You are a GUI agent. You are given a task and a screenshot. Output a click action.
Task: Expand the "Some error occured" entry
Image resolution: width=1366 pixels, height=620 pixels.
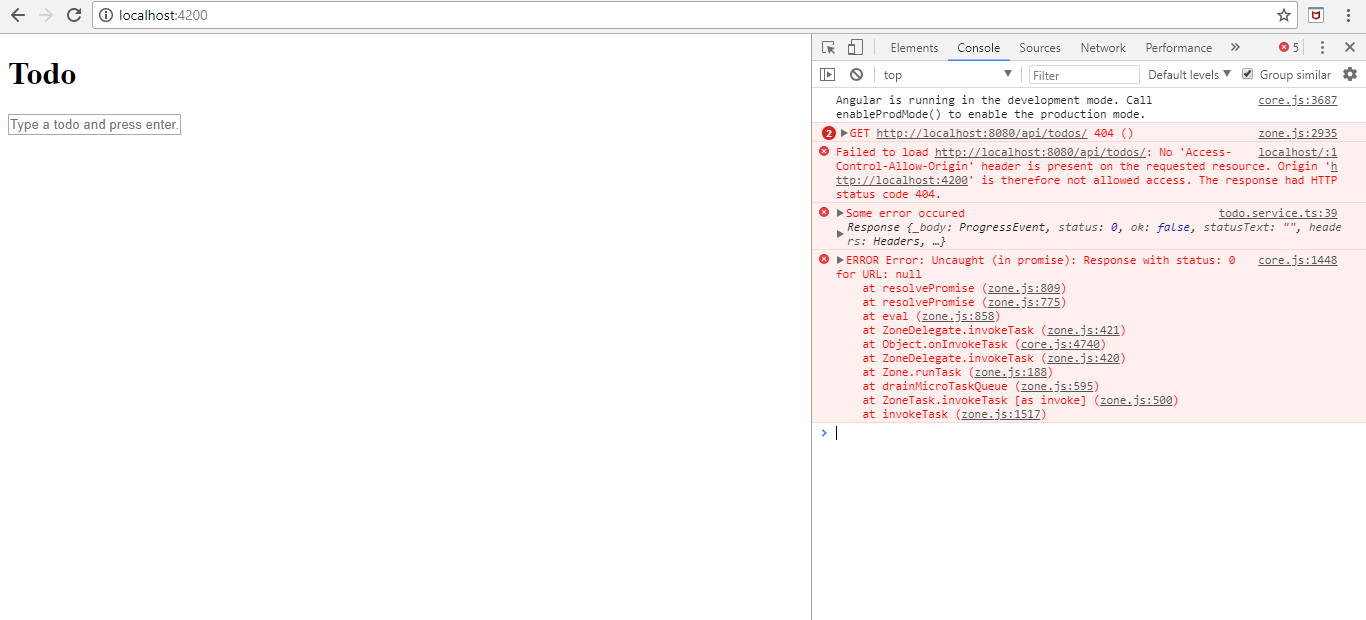pos(840,212)
